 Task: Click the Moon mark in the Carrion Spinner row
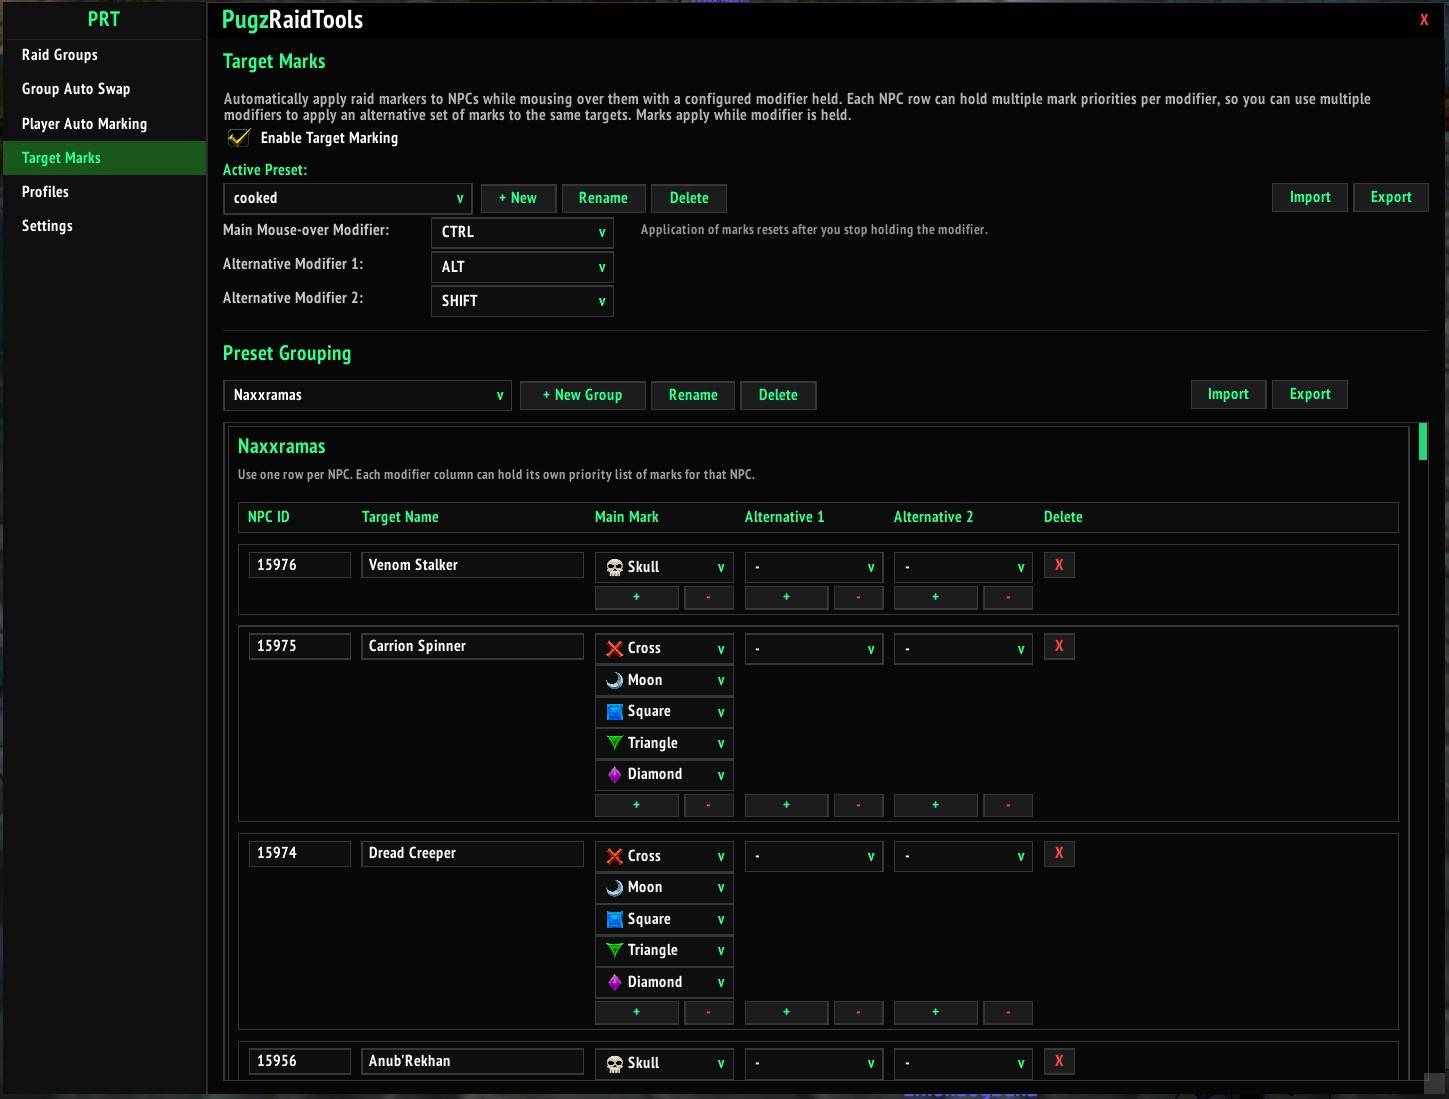664,680
